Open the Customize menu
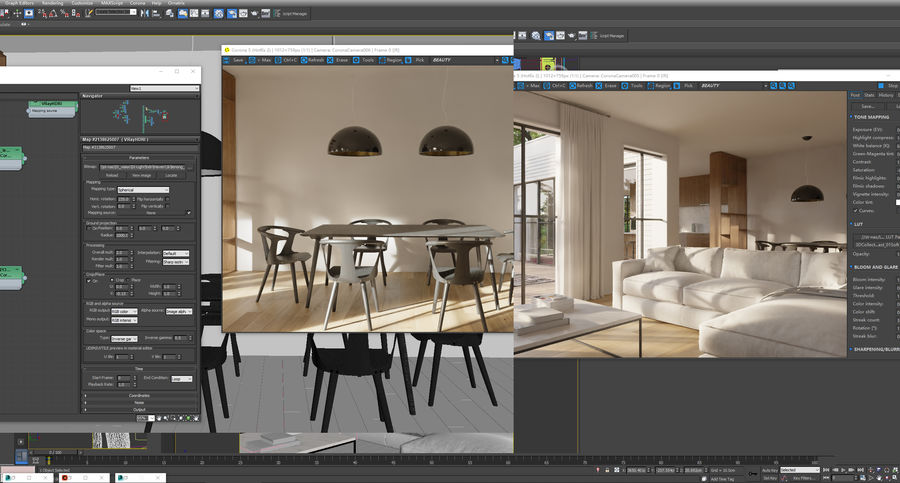 (82, 3)
